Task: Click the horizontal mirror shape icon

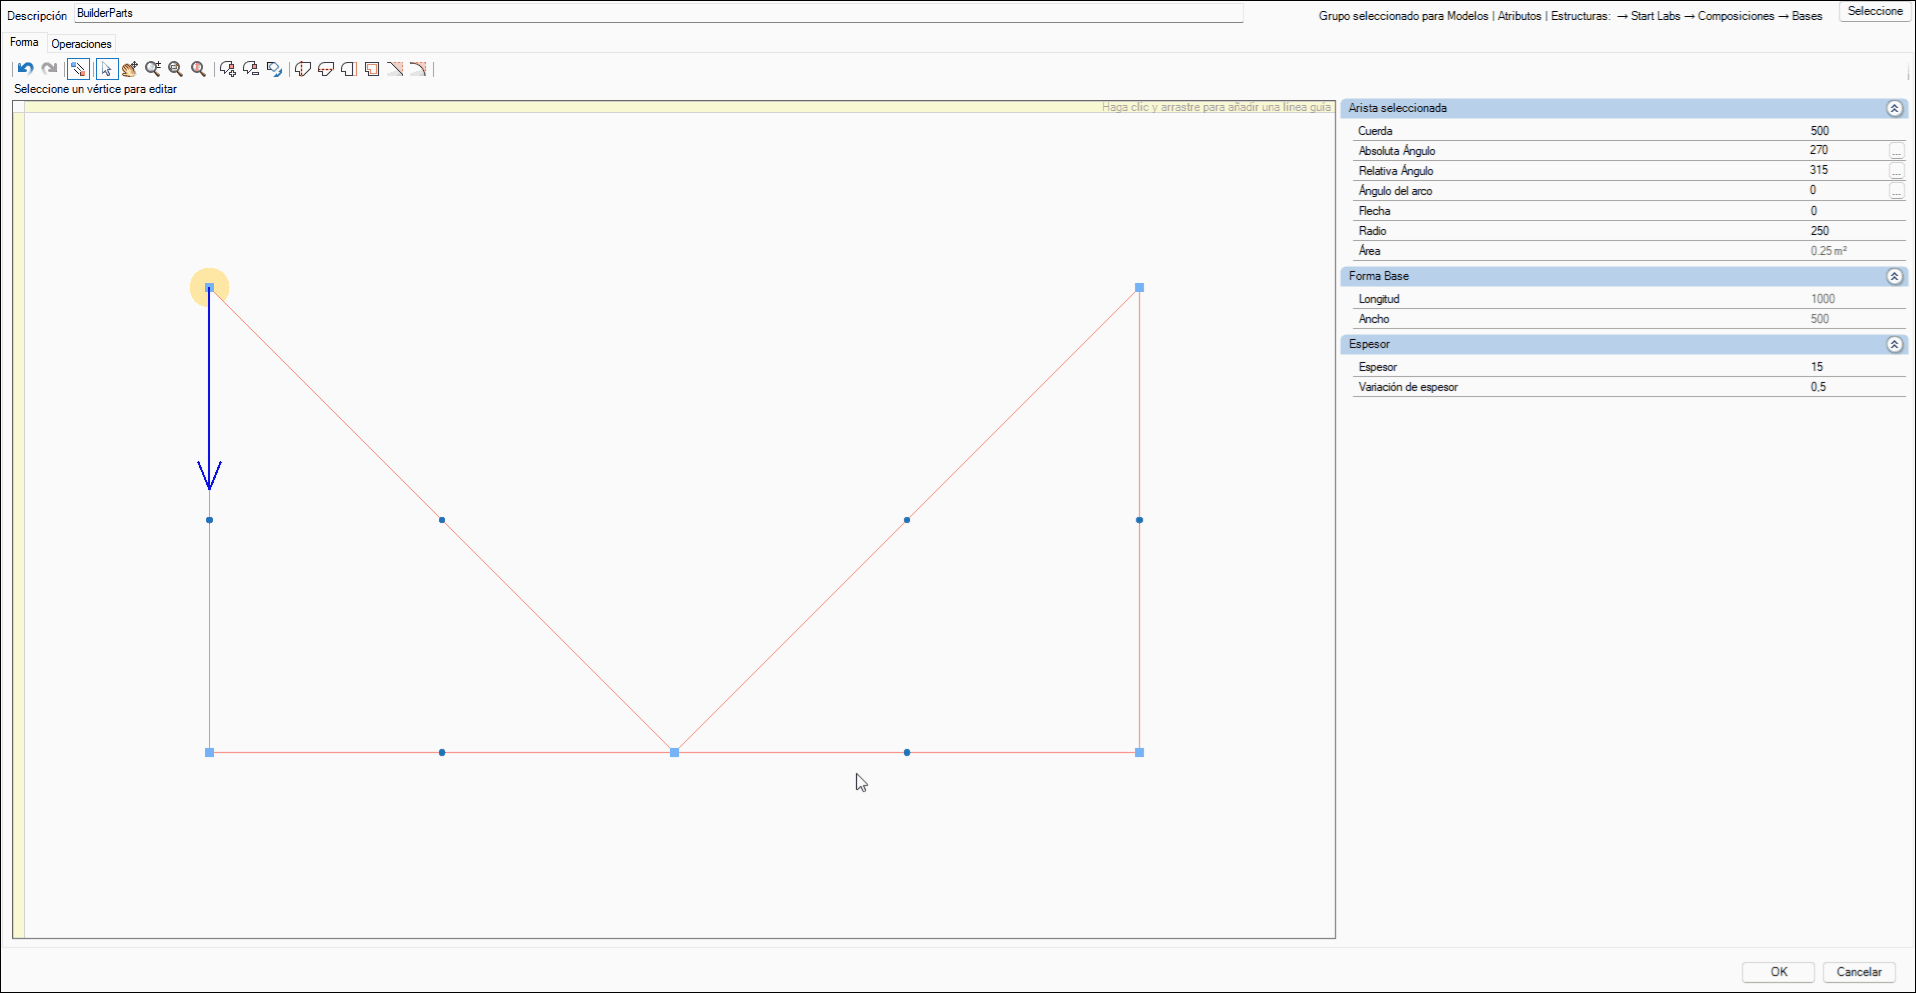Action: (x=326, y=69)
